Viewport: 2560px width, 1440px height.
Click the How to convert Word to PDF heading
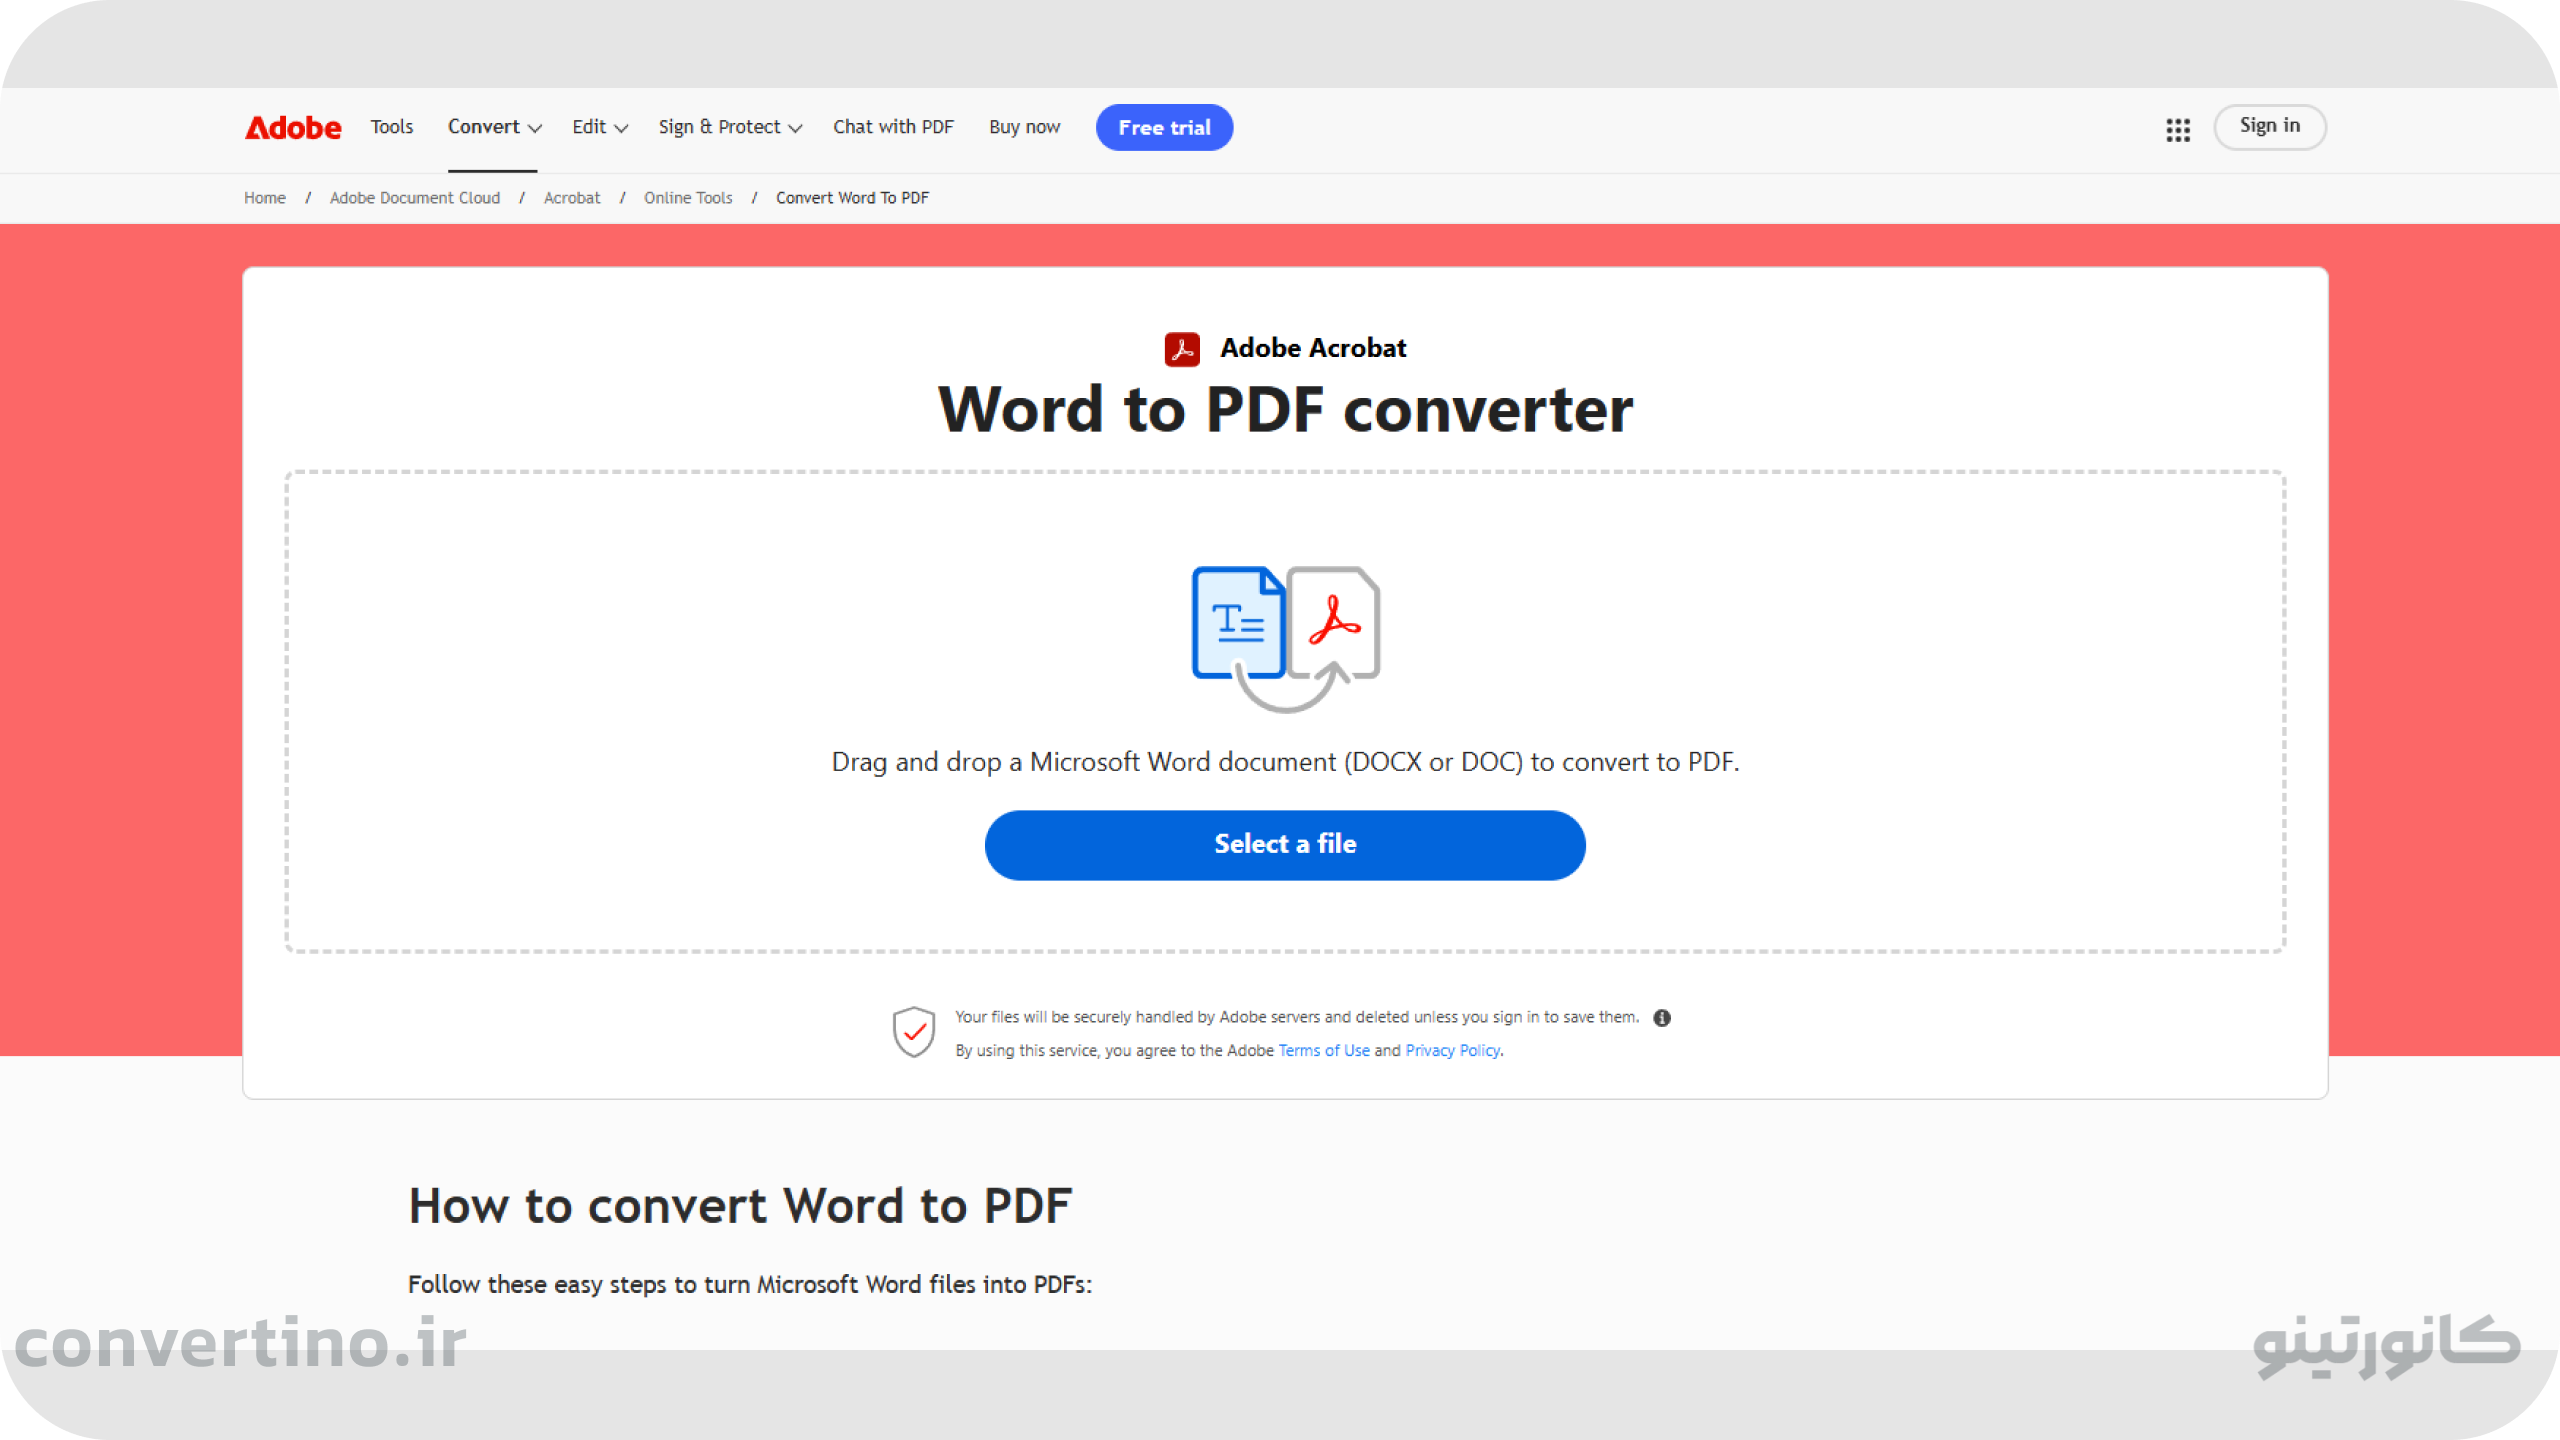pos(740,1206)
